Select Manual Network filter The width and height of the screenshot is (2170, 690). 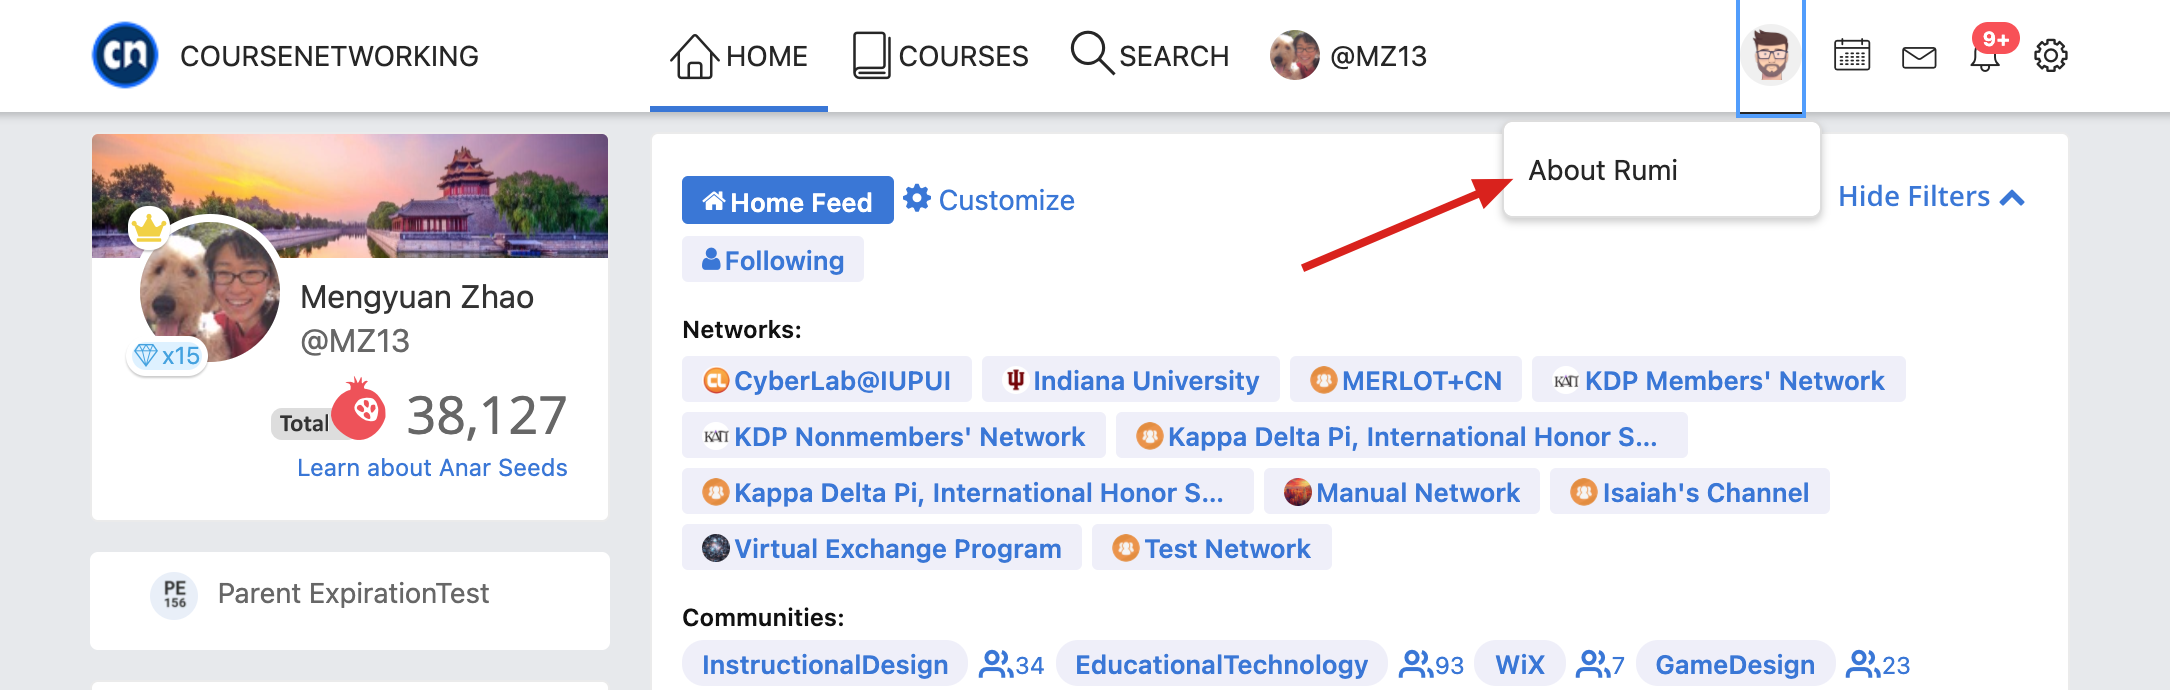(1402, 492)
